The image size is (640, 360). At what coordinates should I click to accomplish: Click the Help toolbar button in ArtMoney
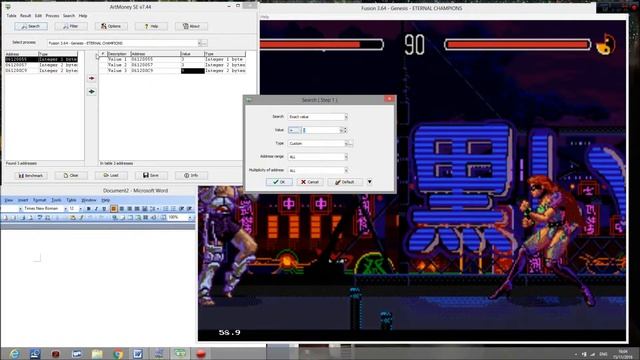coord(151,26)
